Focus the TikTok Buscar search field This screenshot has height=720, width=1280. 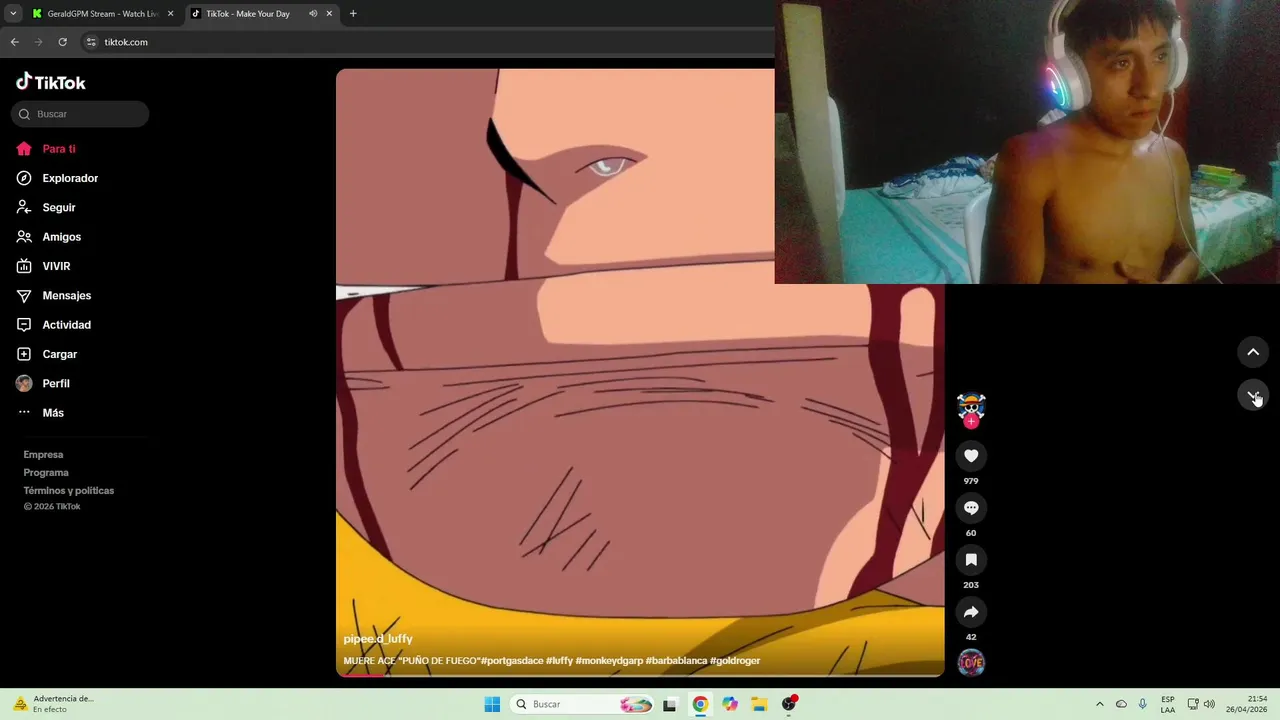80,114
